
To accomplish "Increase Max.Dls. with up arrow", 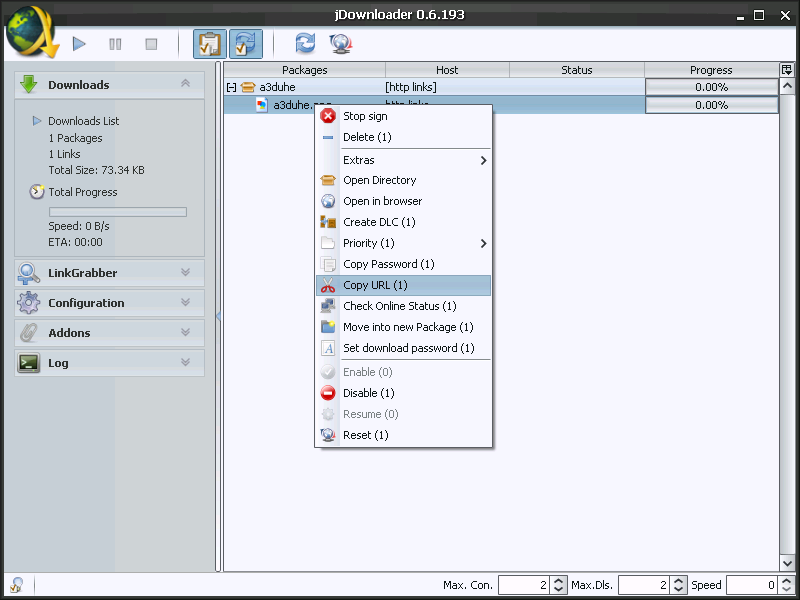I will 679,581.
